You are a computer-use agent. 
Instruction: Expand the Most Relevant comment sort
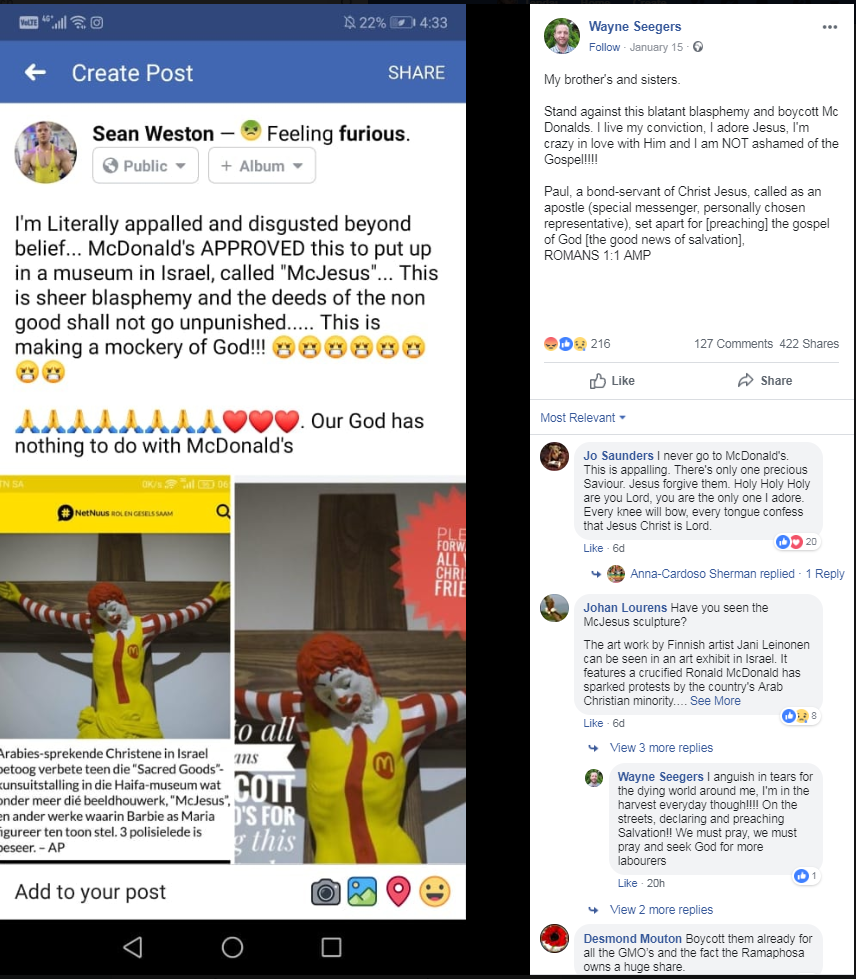coord(583,418)
